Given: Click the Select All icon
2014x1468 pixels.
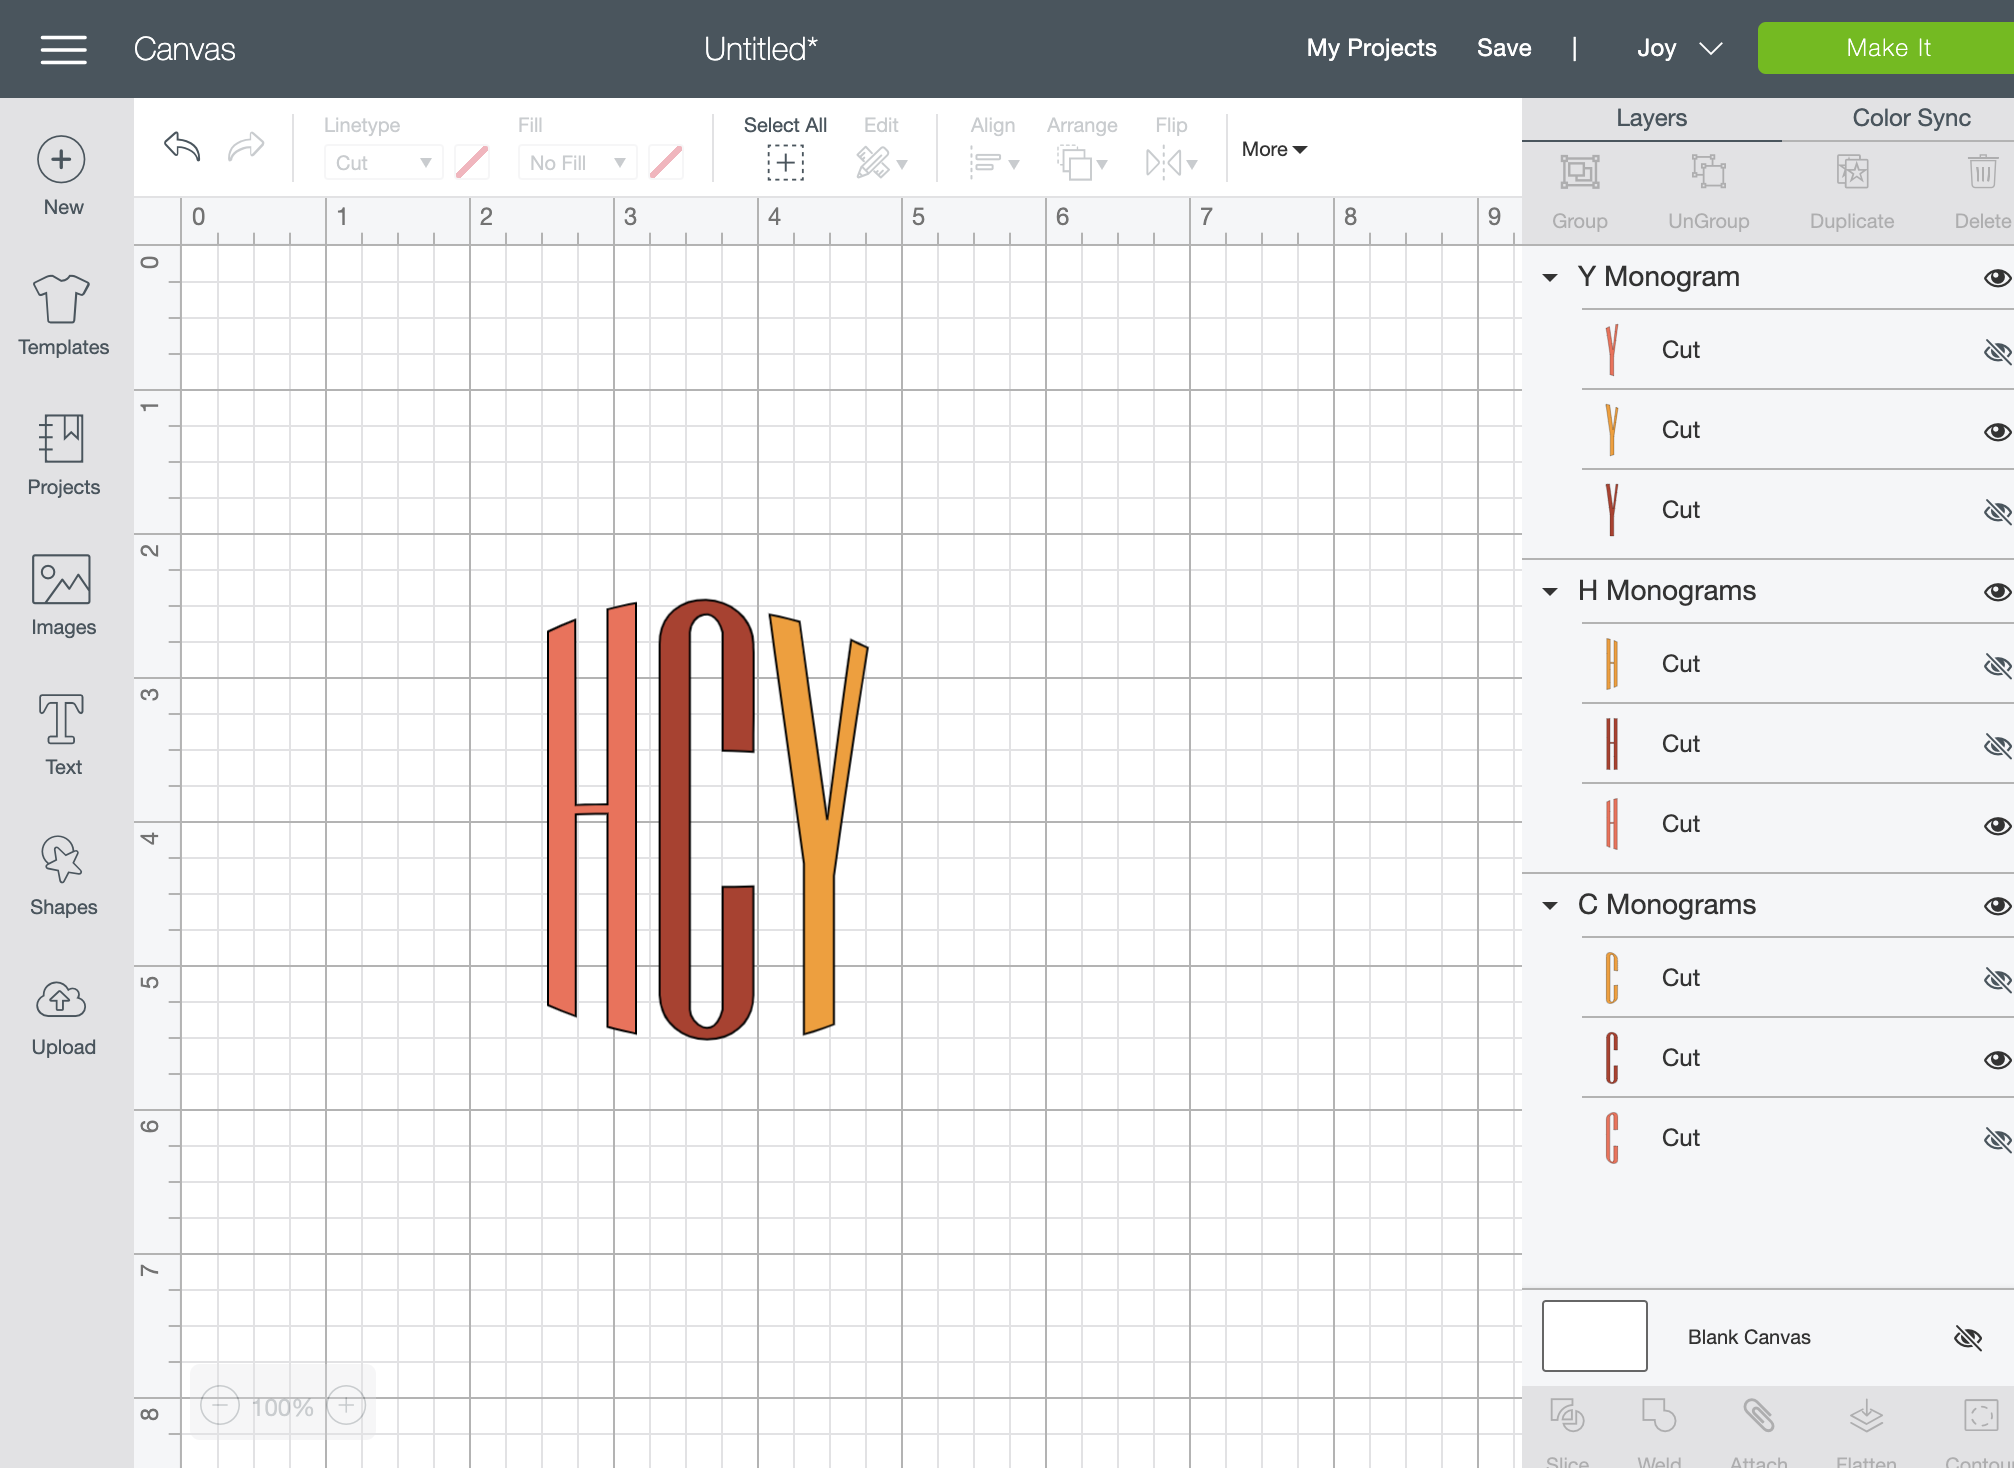Looking at the screenshot, I should point(785,162).
